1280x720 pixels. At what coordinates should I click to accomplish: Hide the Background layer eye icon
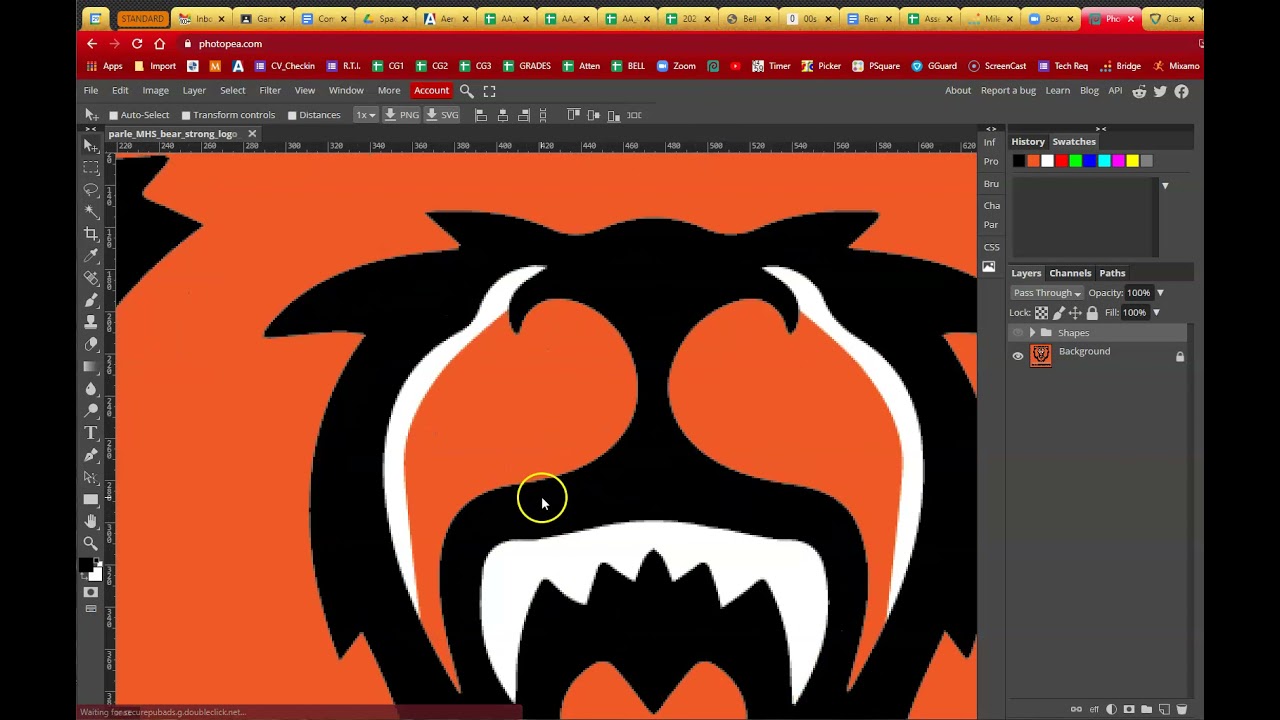pyautogui.click(x=1018, y=356)
